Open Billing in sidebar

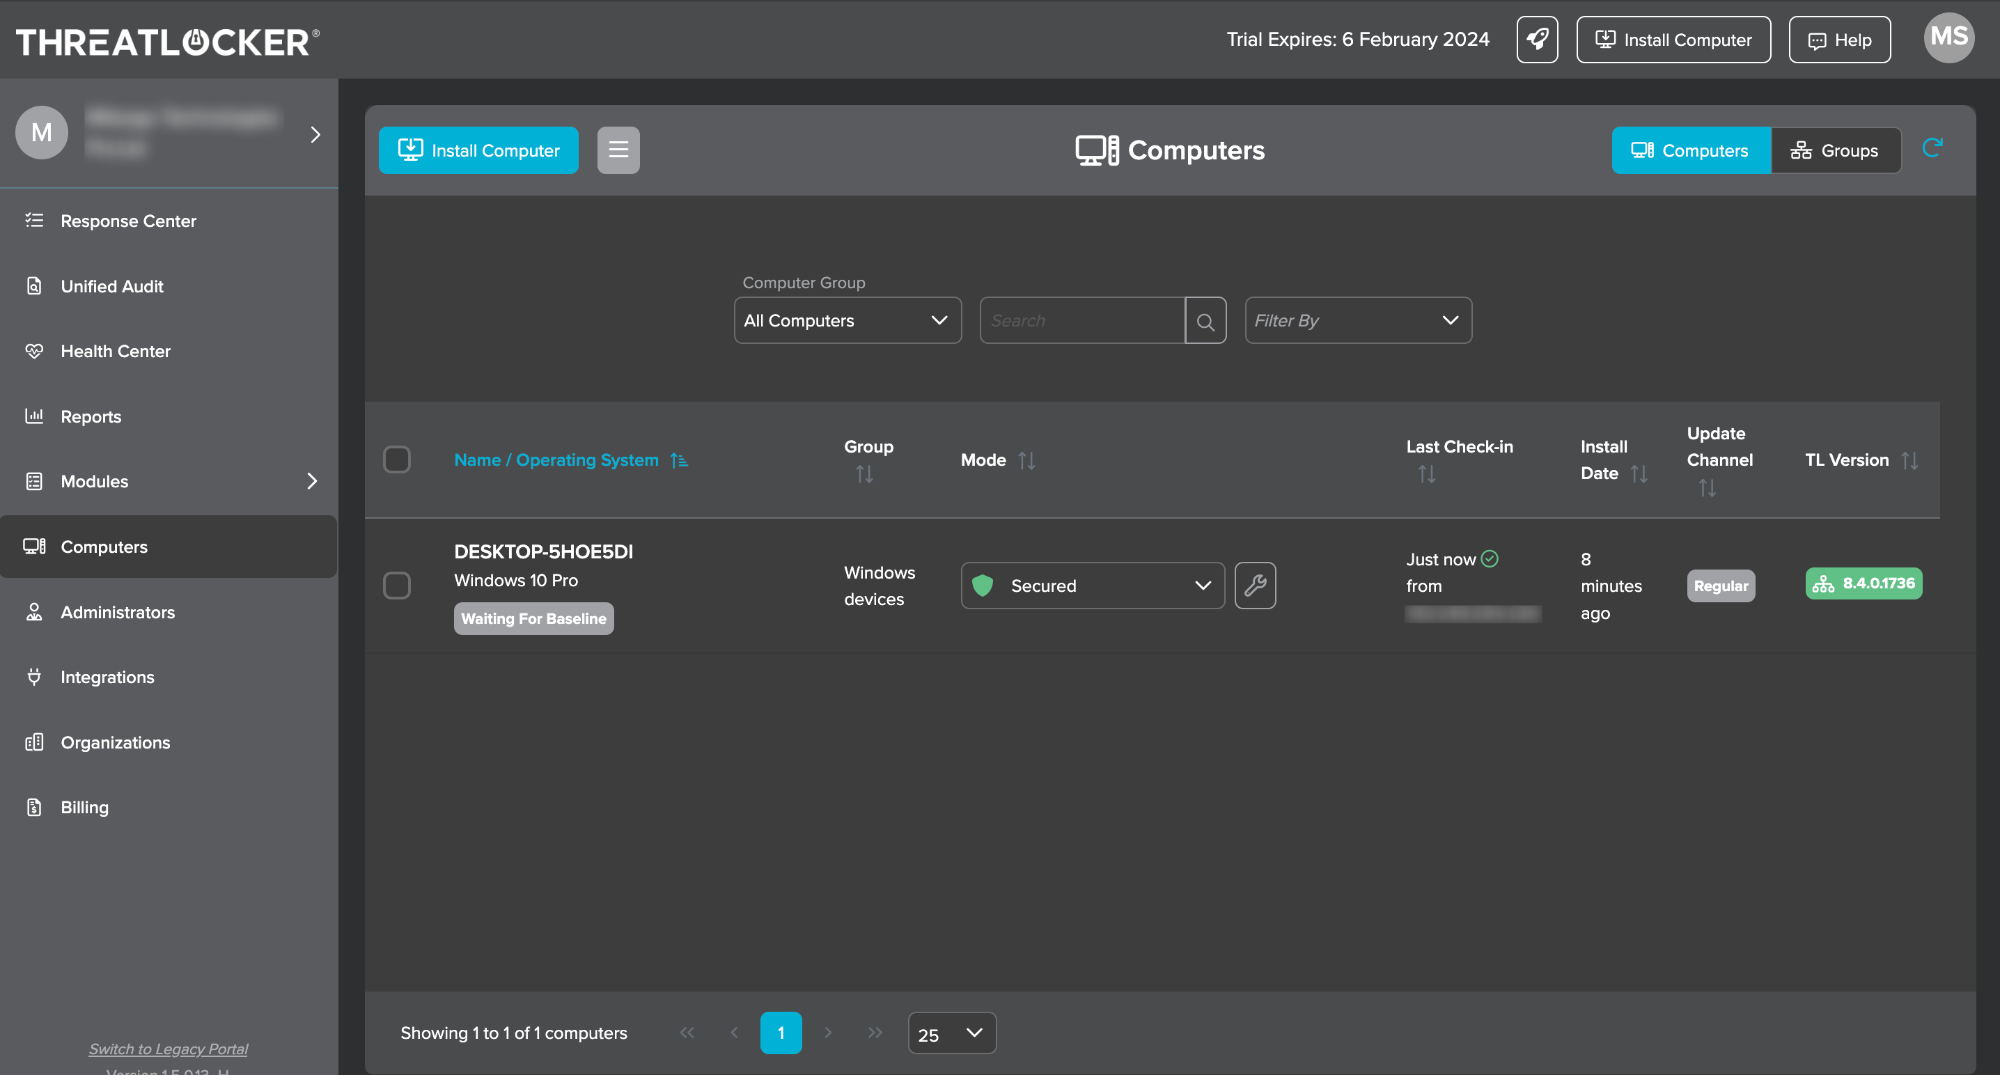[169, 807]
